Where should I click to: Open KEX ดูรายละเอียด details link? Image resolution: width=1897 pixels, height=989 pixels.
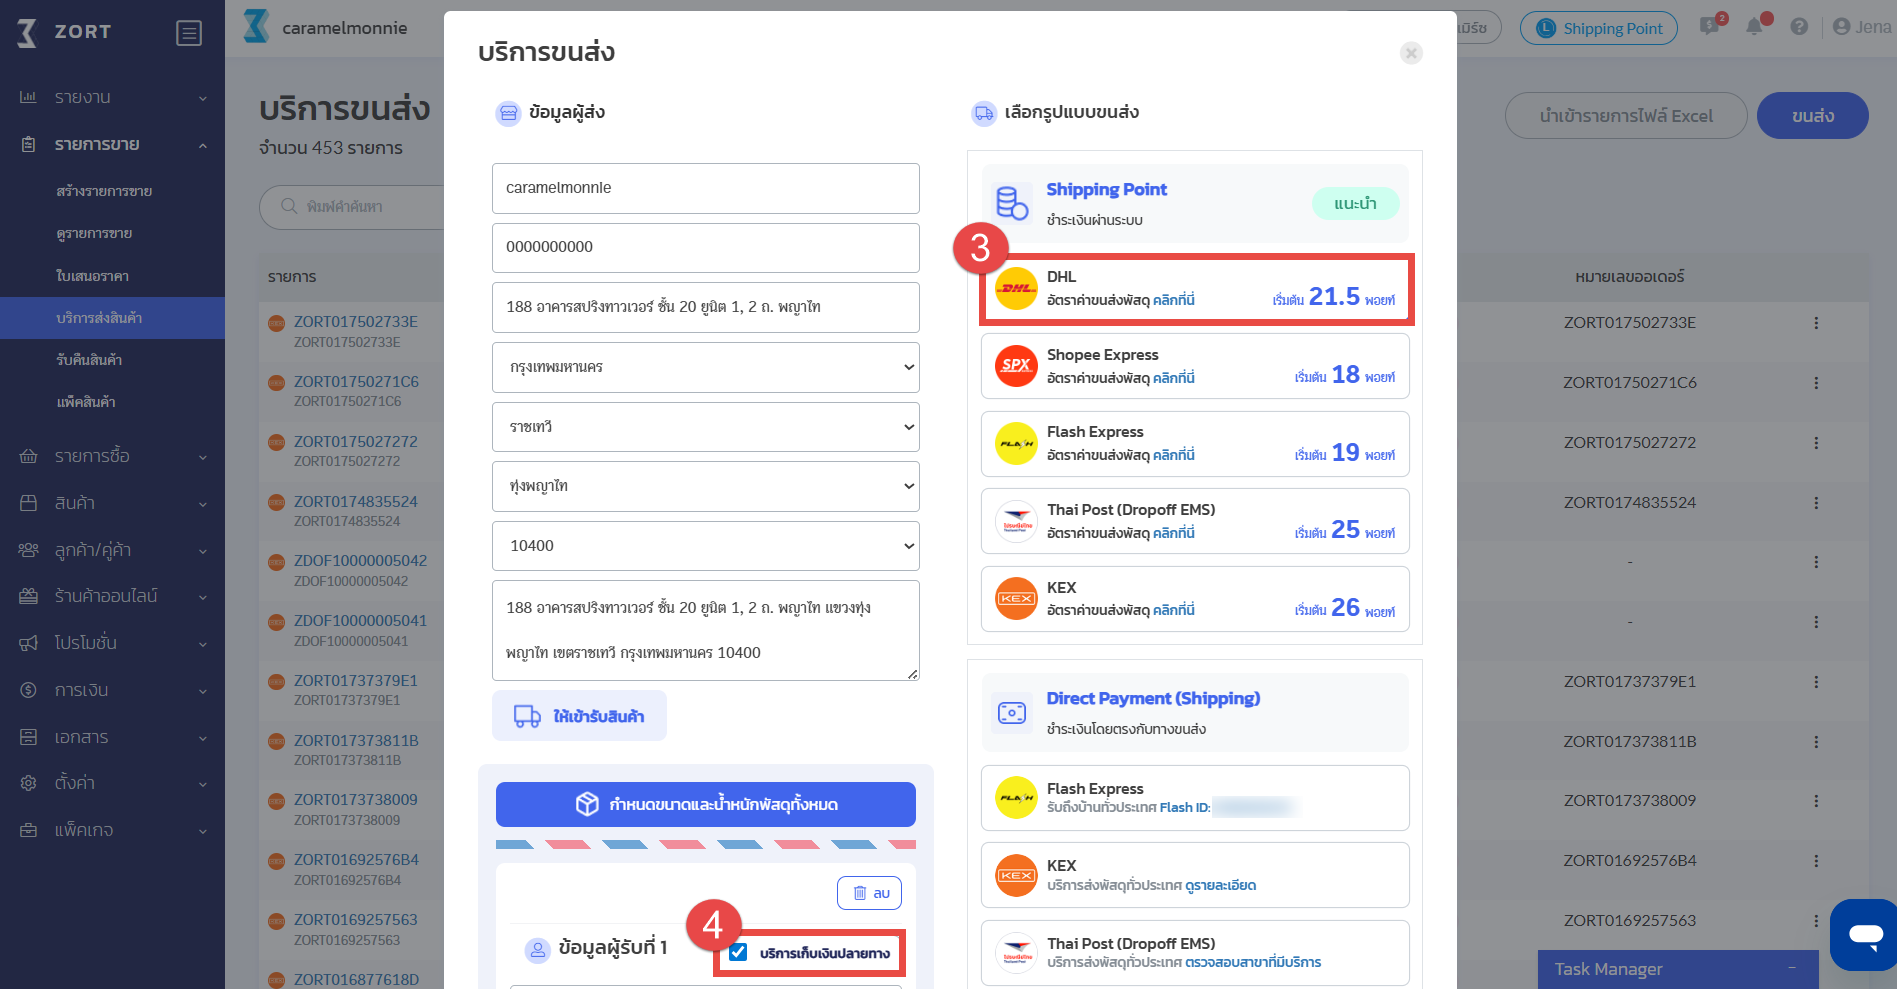point(1220,885)
